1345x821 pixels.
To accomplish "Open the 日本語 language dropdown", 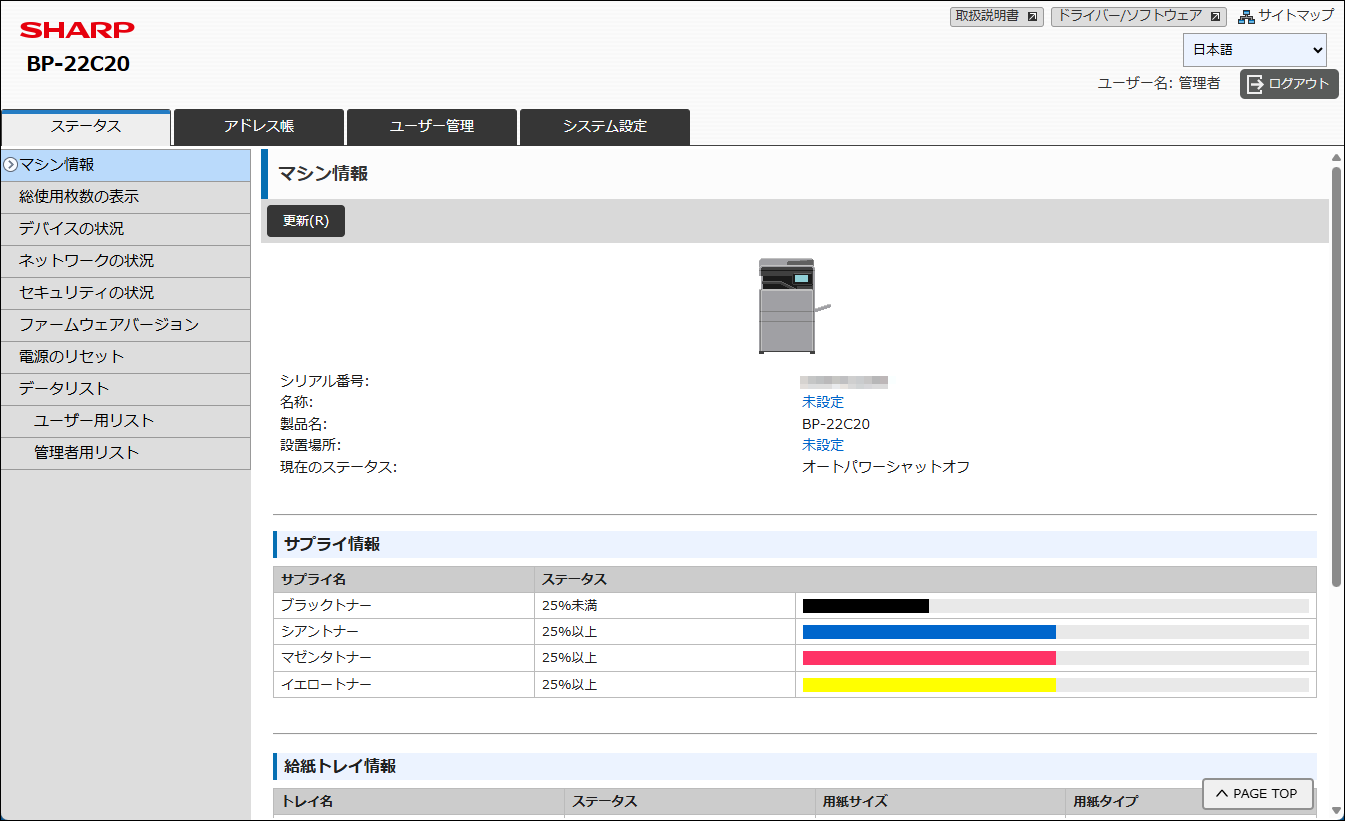I will tap(1255, 50).
